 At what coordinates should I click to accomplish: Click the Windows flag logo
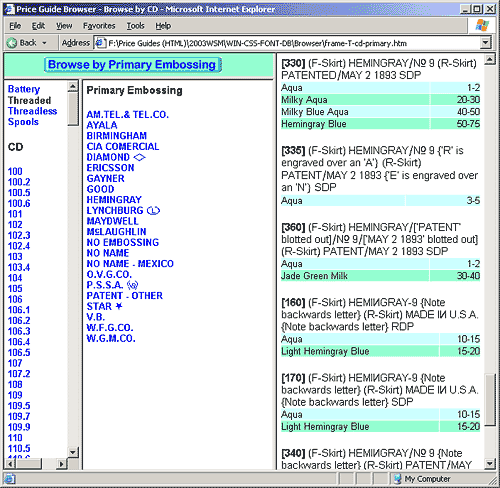point(482,26)
